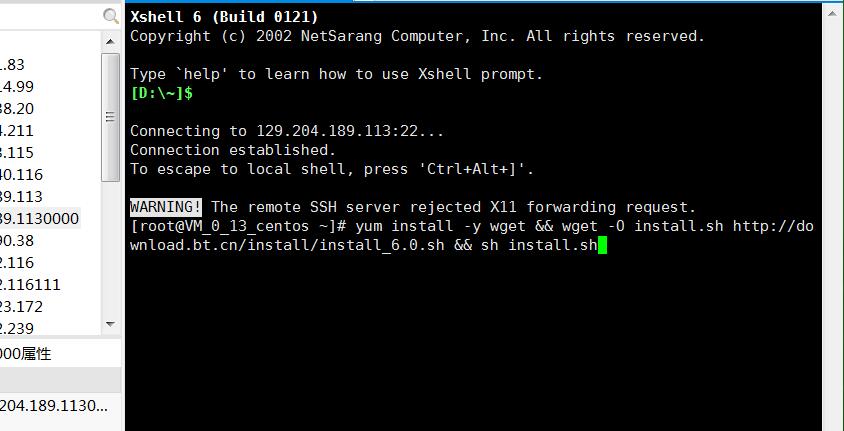Screen dimensions: 844x431
Task: Select session ending in 3.172
Action: point(21,306)
